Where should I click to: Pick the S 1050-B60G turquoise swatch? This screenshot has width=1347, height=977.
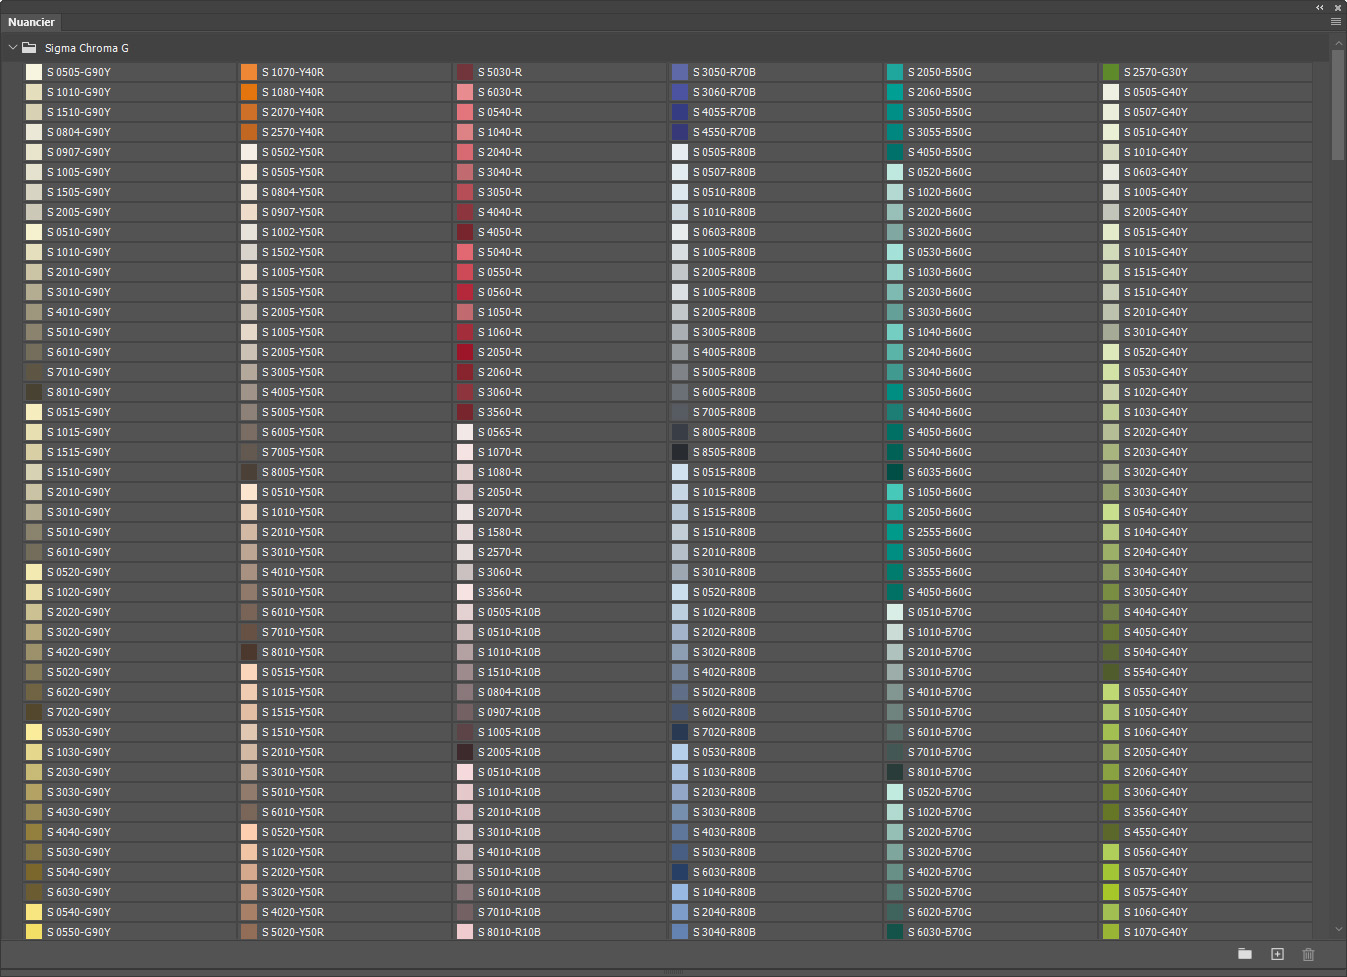(x=895, y=492)
